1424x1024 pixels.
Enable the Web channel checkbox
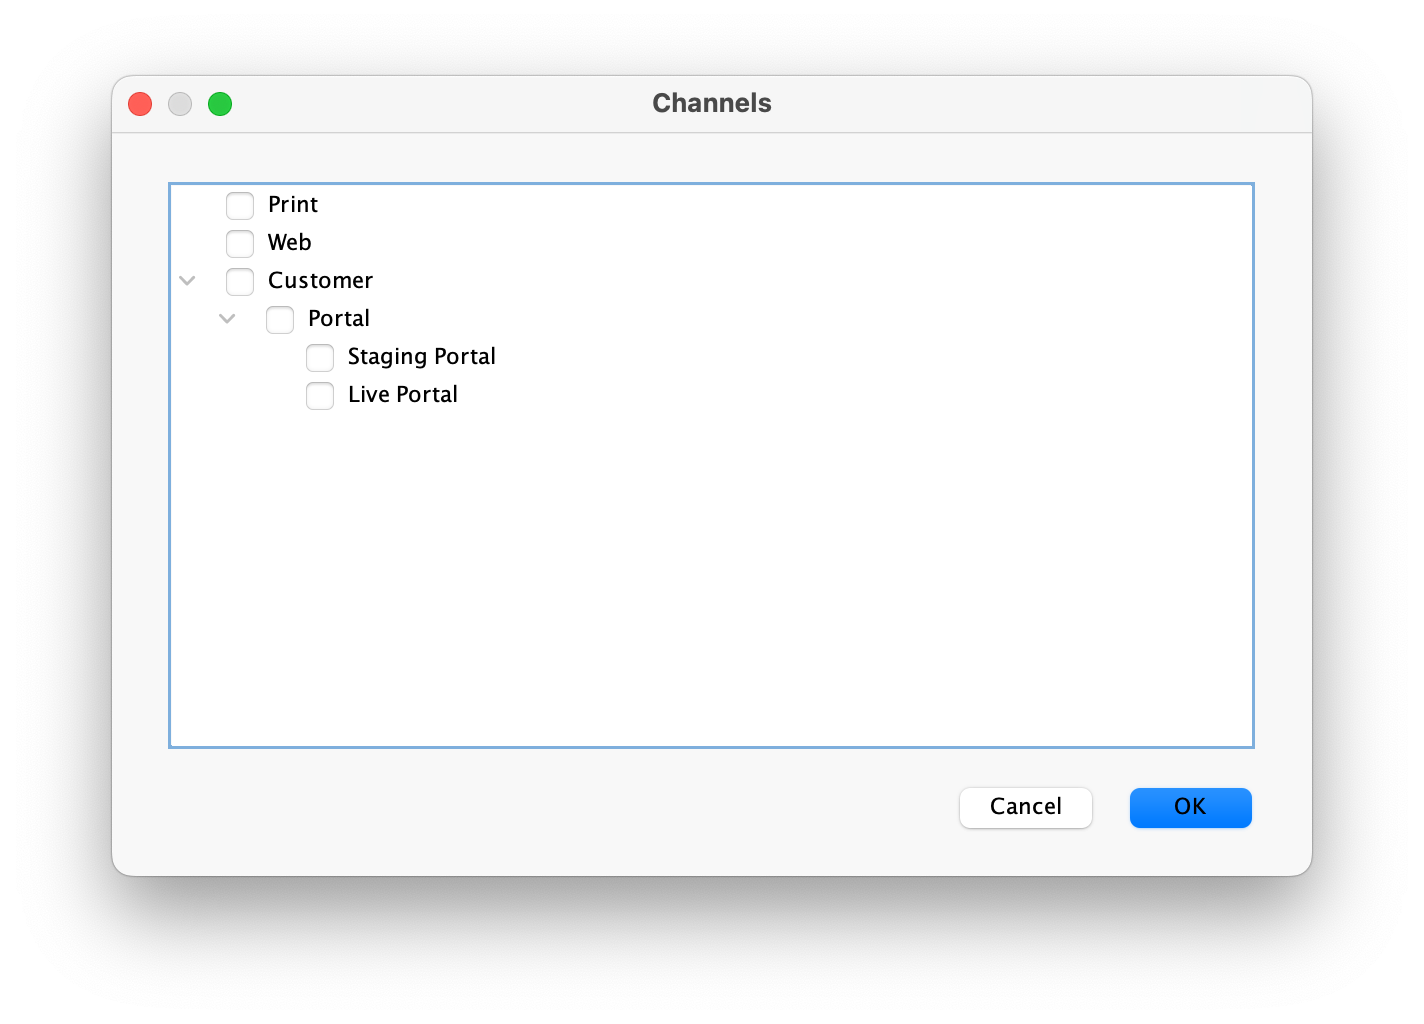240,243
